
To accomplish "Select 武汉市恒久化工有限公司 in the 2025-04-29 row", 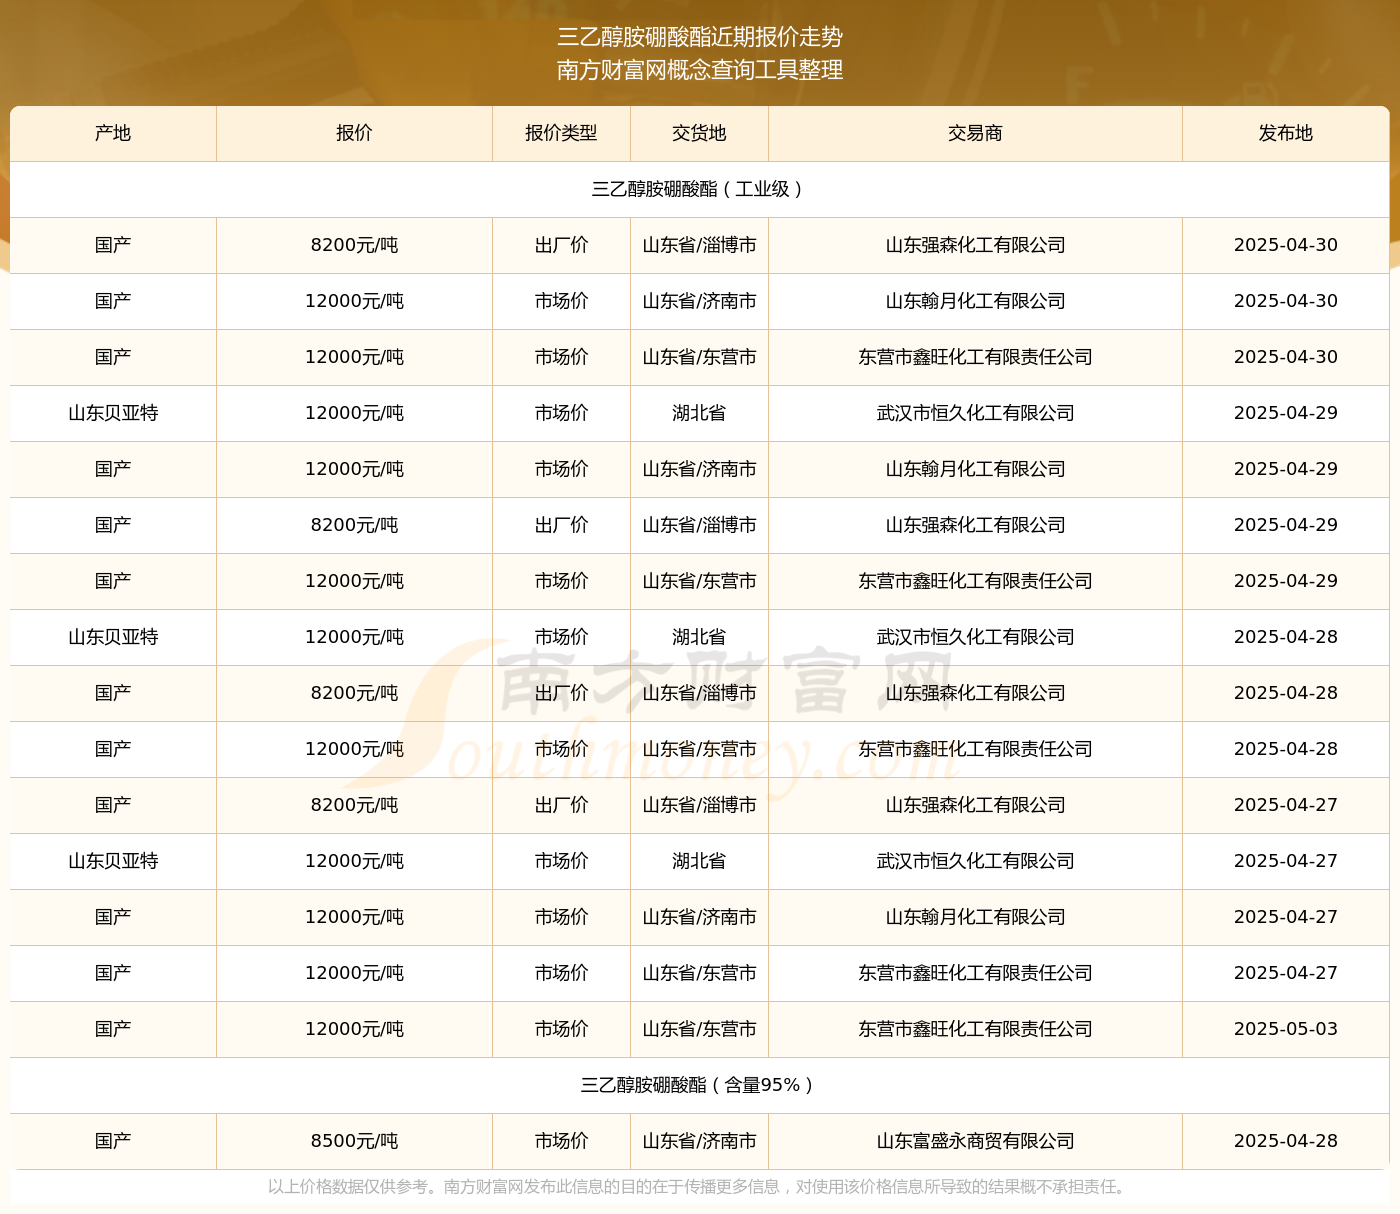I will coord(975,413).
